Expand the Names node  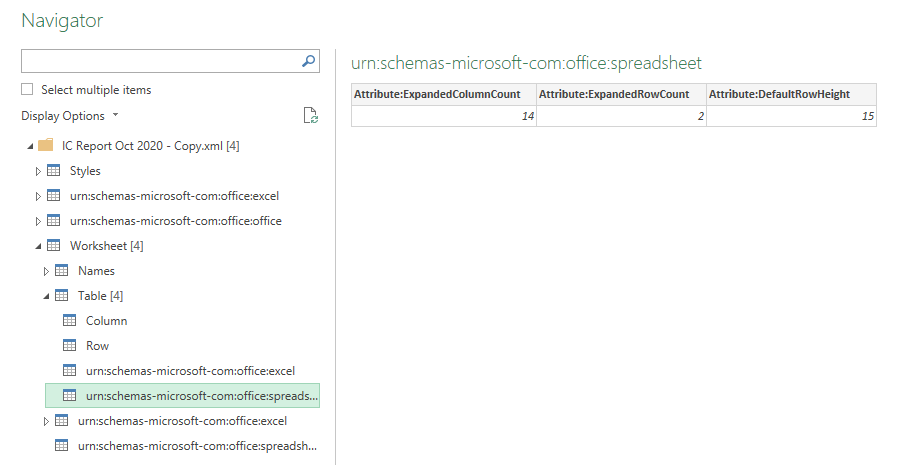pos(46,271)
